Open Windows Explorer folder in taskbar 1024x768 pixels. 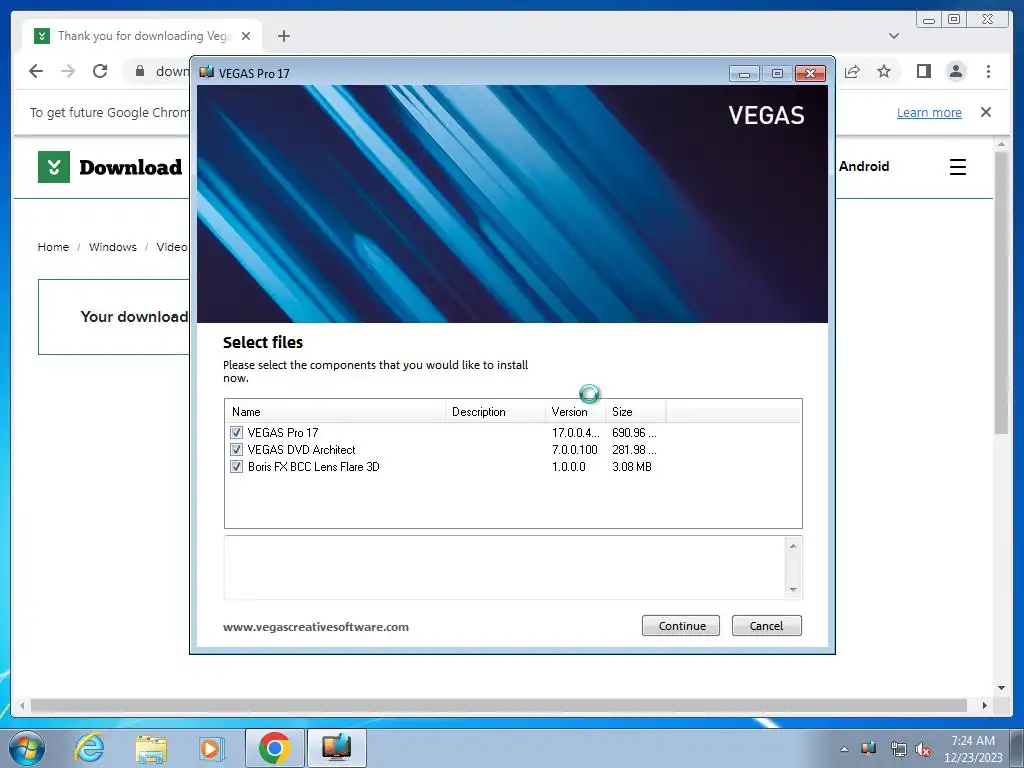point(151,748)
